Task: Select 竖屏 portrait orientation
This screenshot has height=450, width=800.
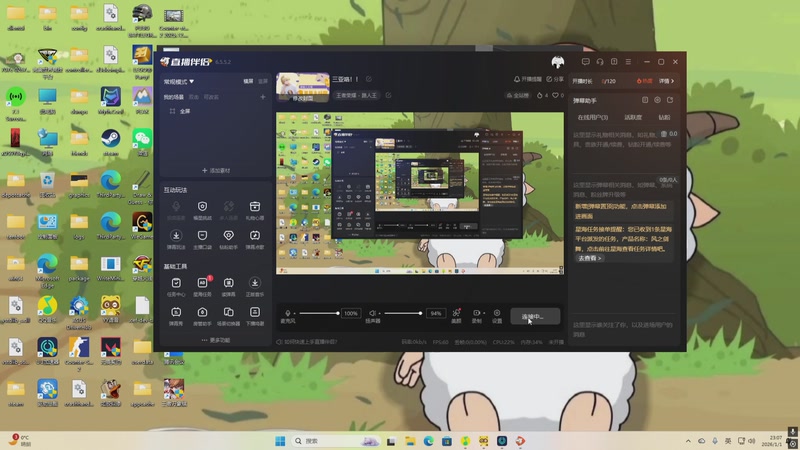Action: [263, 81]
